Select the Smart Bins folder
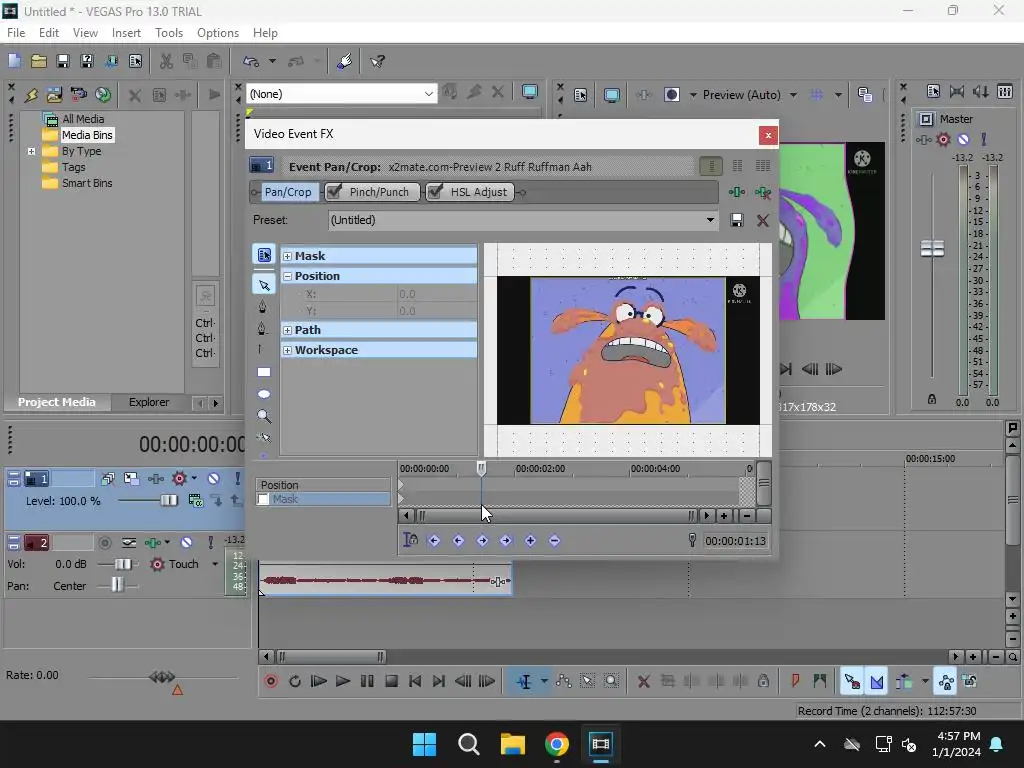The width and height of the screenshot is (1024, 768). [87, 184]
